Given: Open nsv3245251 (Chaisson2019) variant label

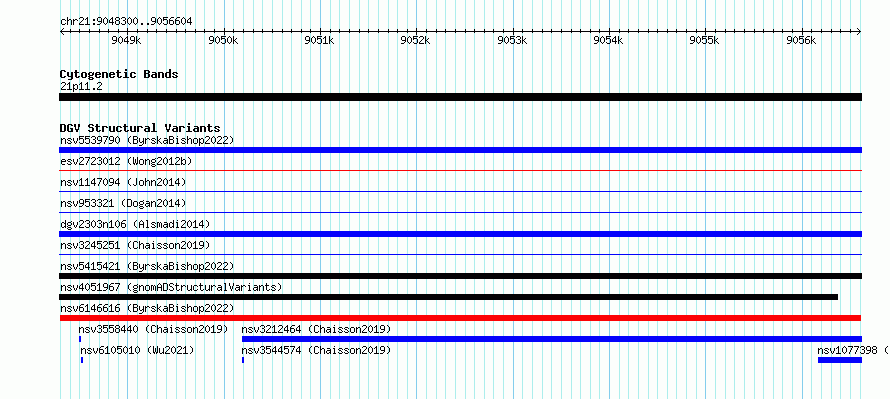Looking at the screenshot, I should coord(135,245).
